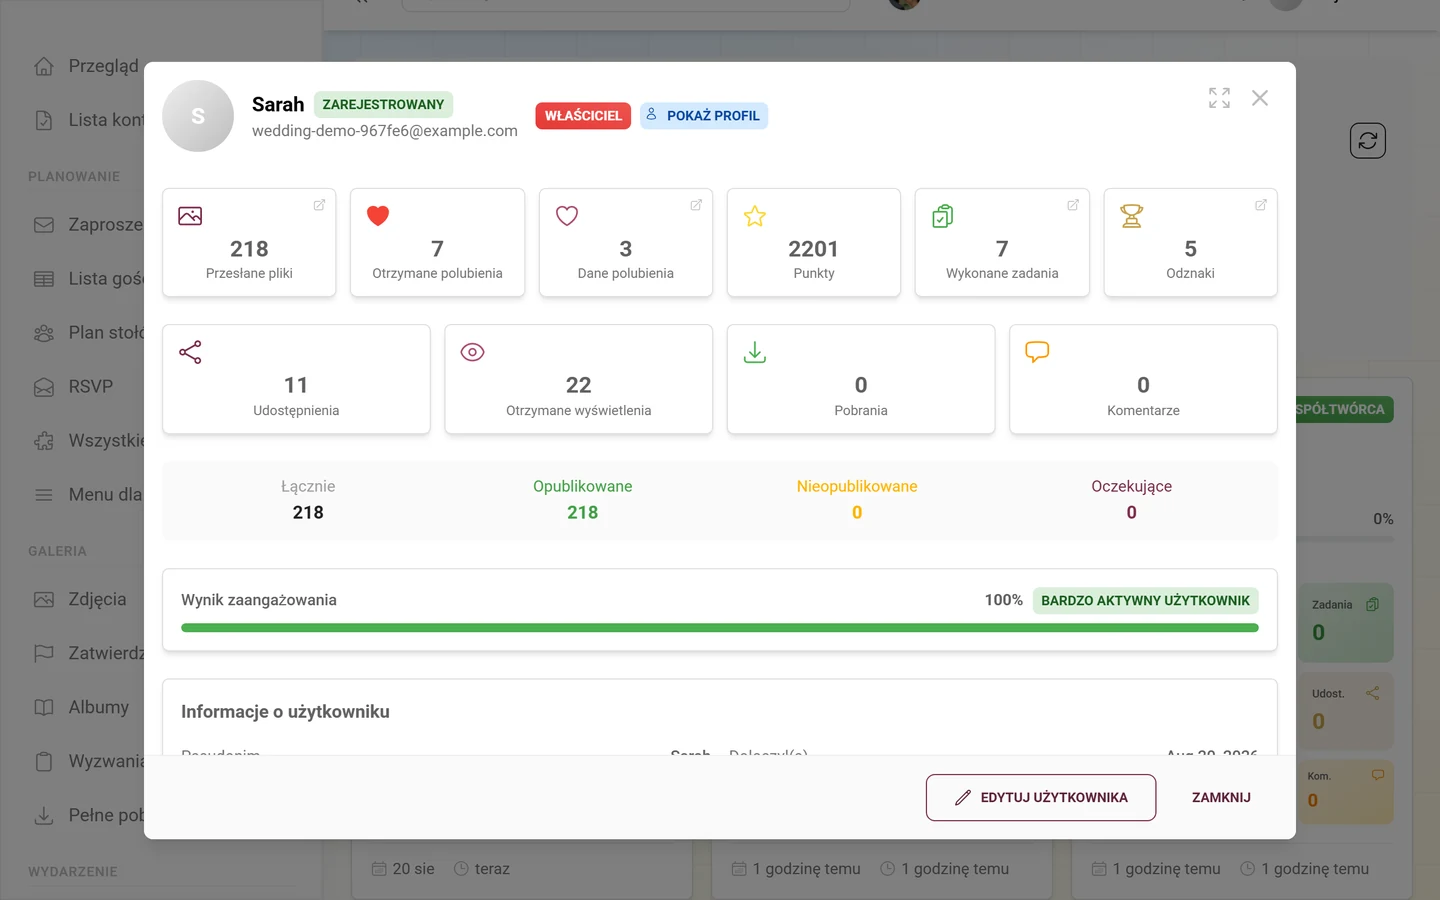
Task: Click the image icon on Przesłane pliki card
Action: 190,216
